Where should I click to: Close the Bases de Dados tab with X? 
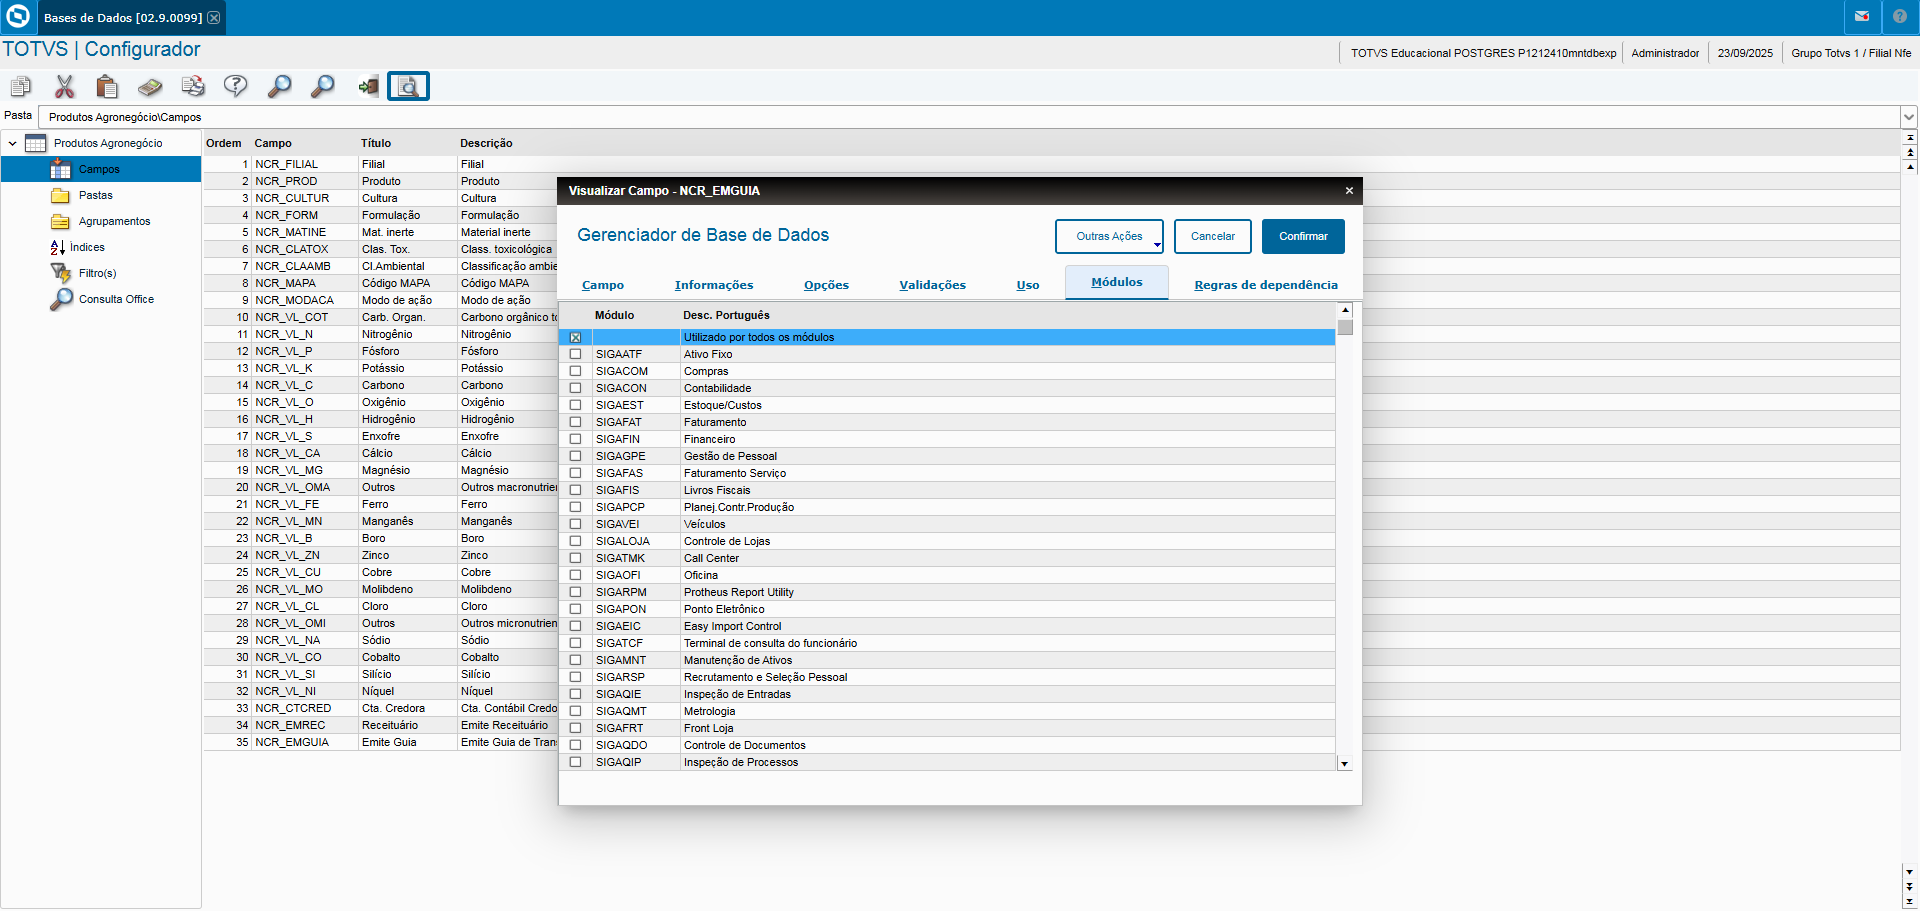click(214, 18)
